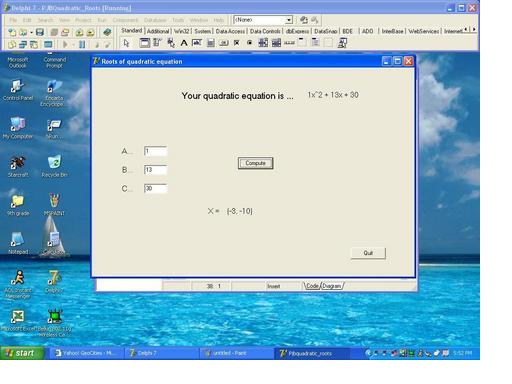Open Help contents book icon
The height and width of the screenshot is (384, 512).
click(107, 32)
